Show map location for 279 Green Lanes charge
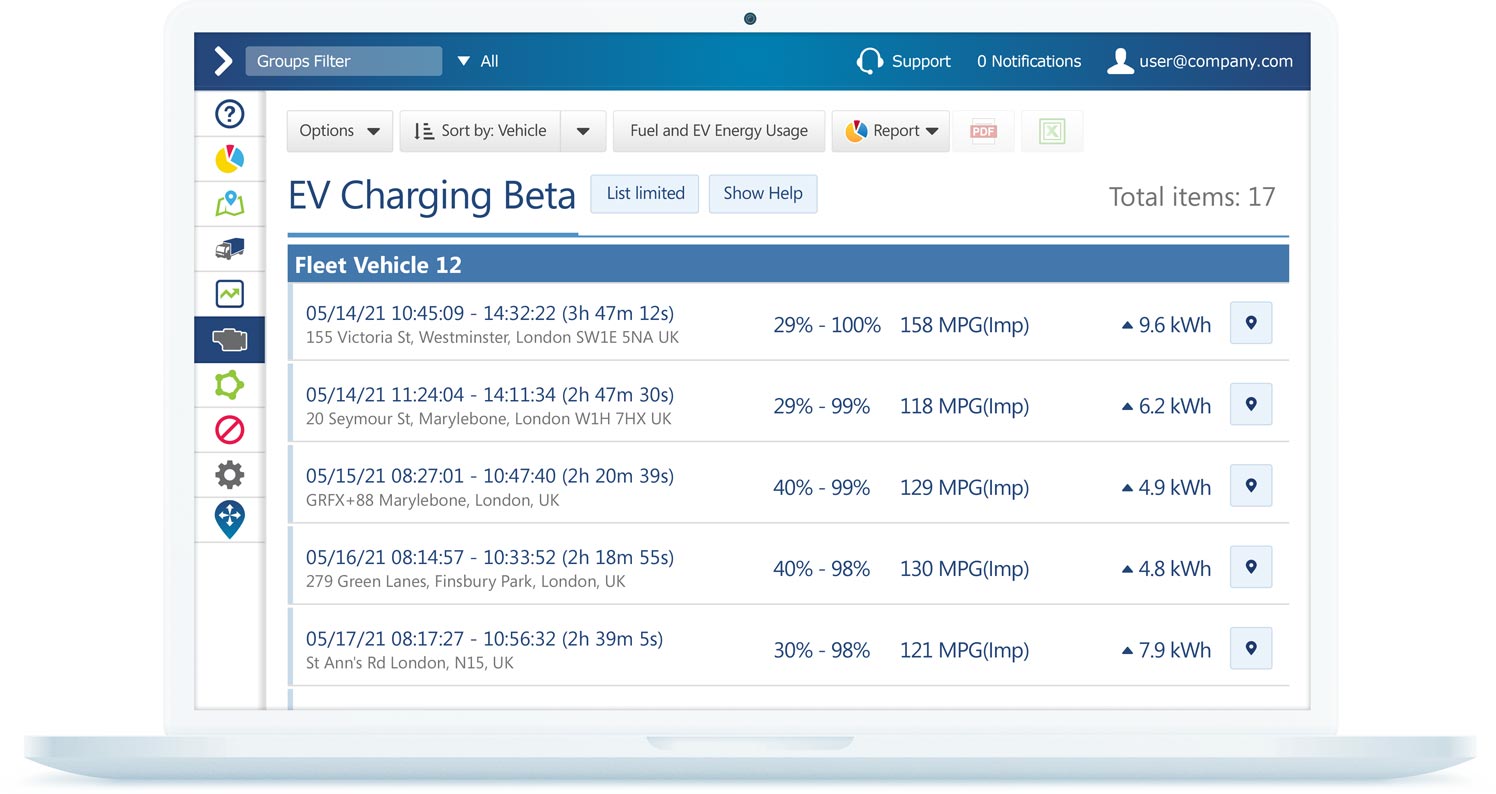The height and width of the screenshot is (794, 1496). pos(1251,567)
